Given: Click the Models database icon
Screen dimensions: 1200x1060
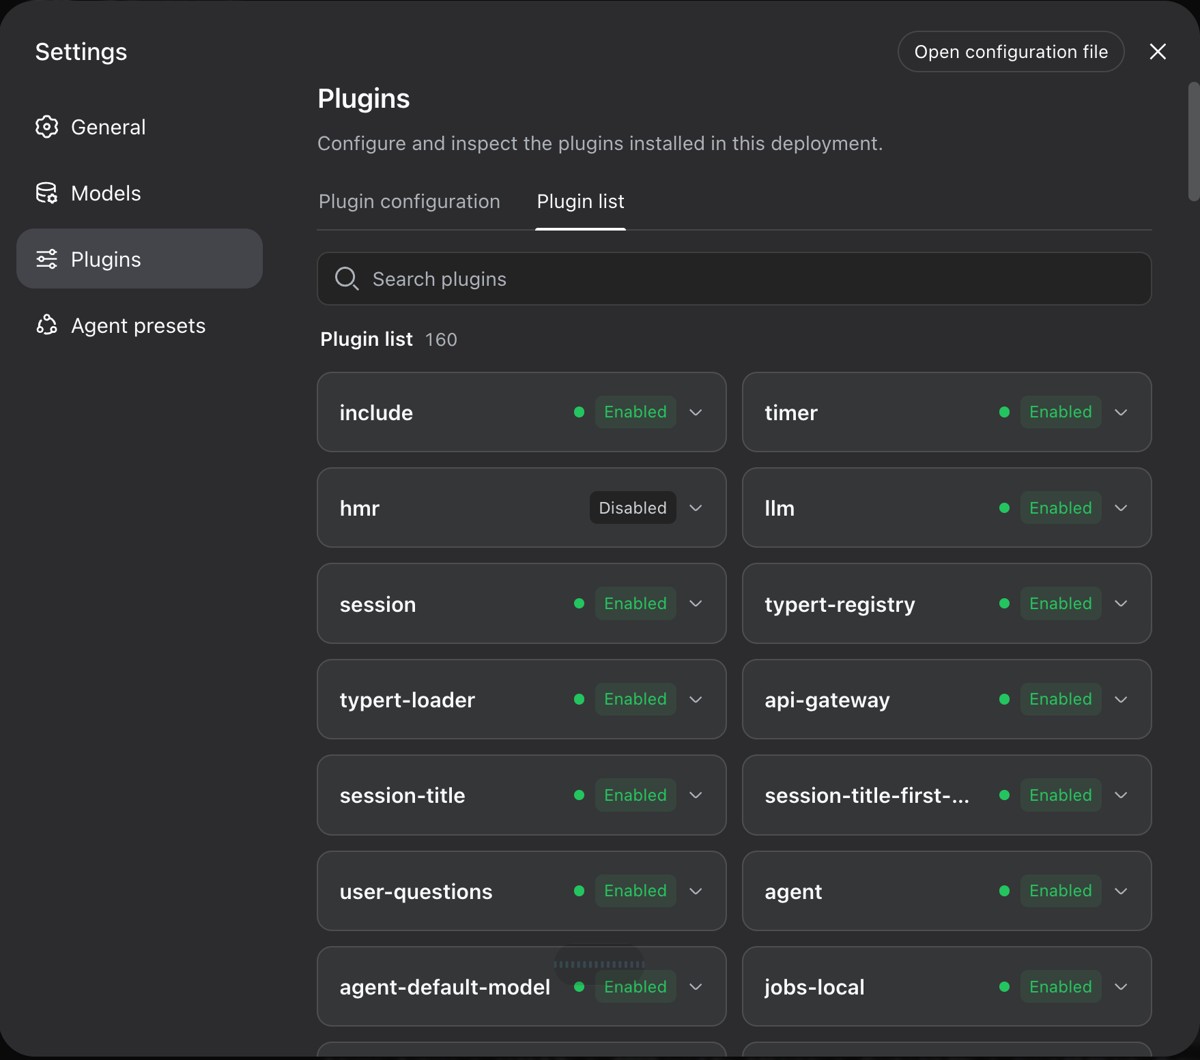Looking at the screenshot, I should (46, 193).
